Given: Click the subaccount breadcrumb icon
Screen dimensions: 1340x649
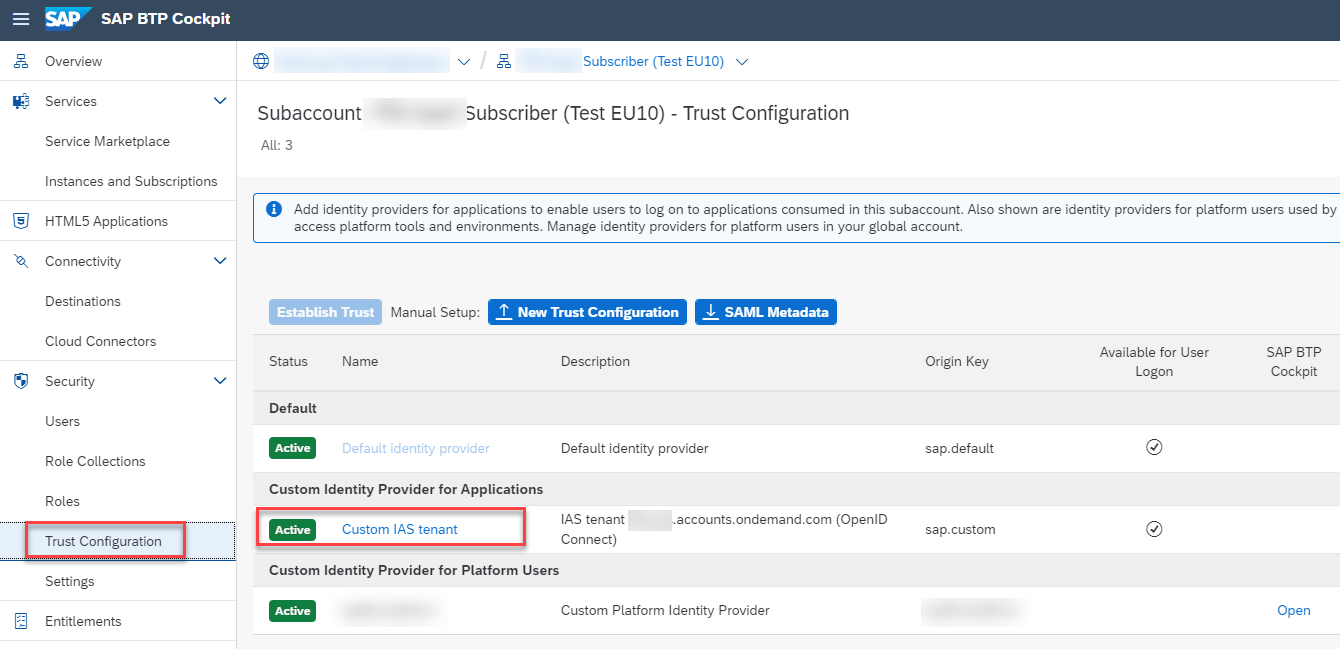Looking at the screenshot, I should click(x=504, y=61).
